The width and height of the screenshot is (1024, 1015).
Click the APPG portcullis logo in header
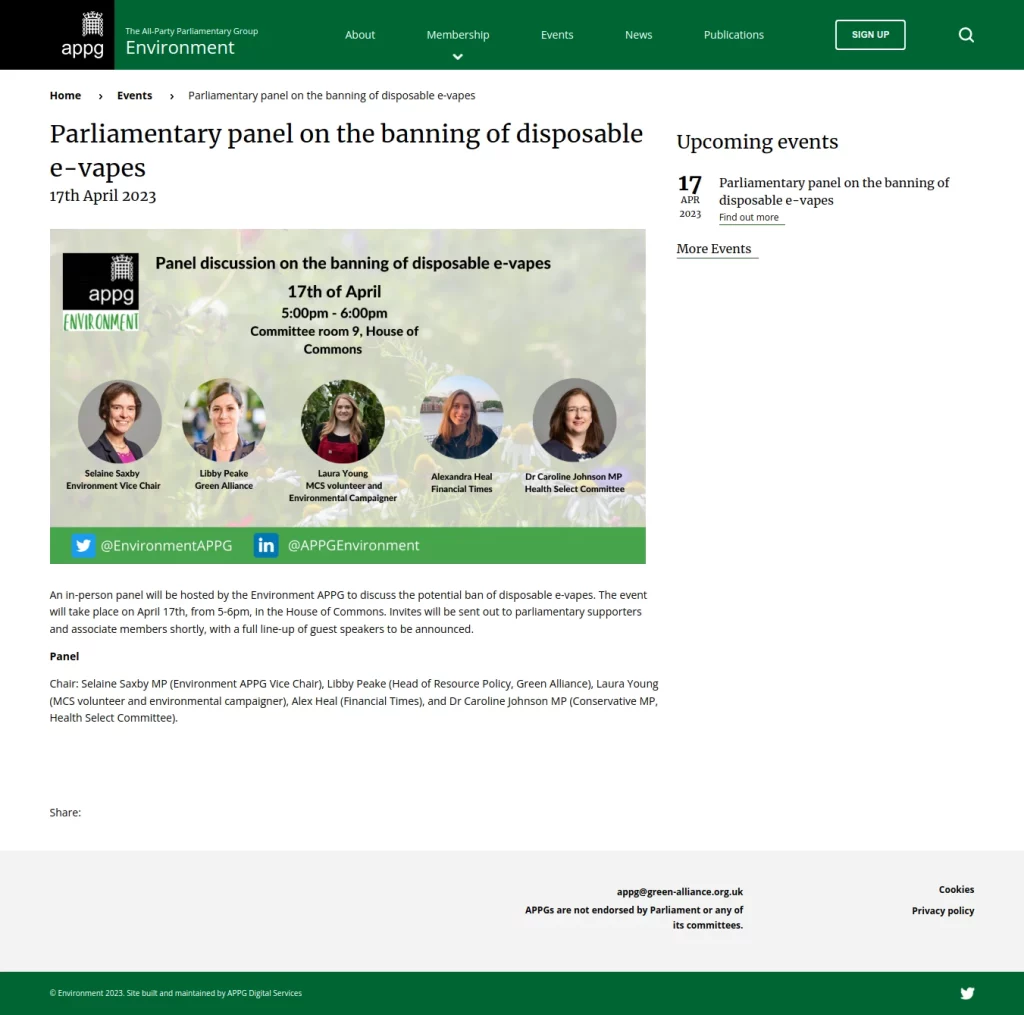tap(82, 35)
